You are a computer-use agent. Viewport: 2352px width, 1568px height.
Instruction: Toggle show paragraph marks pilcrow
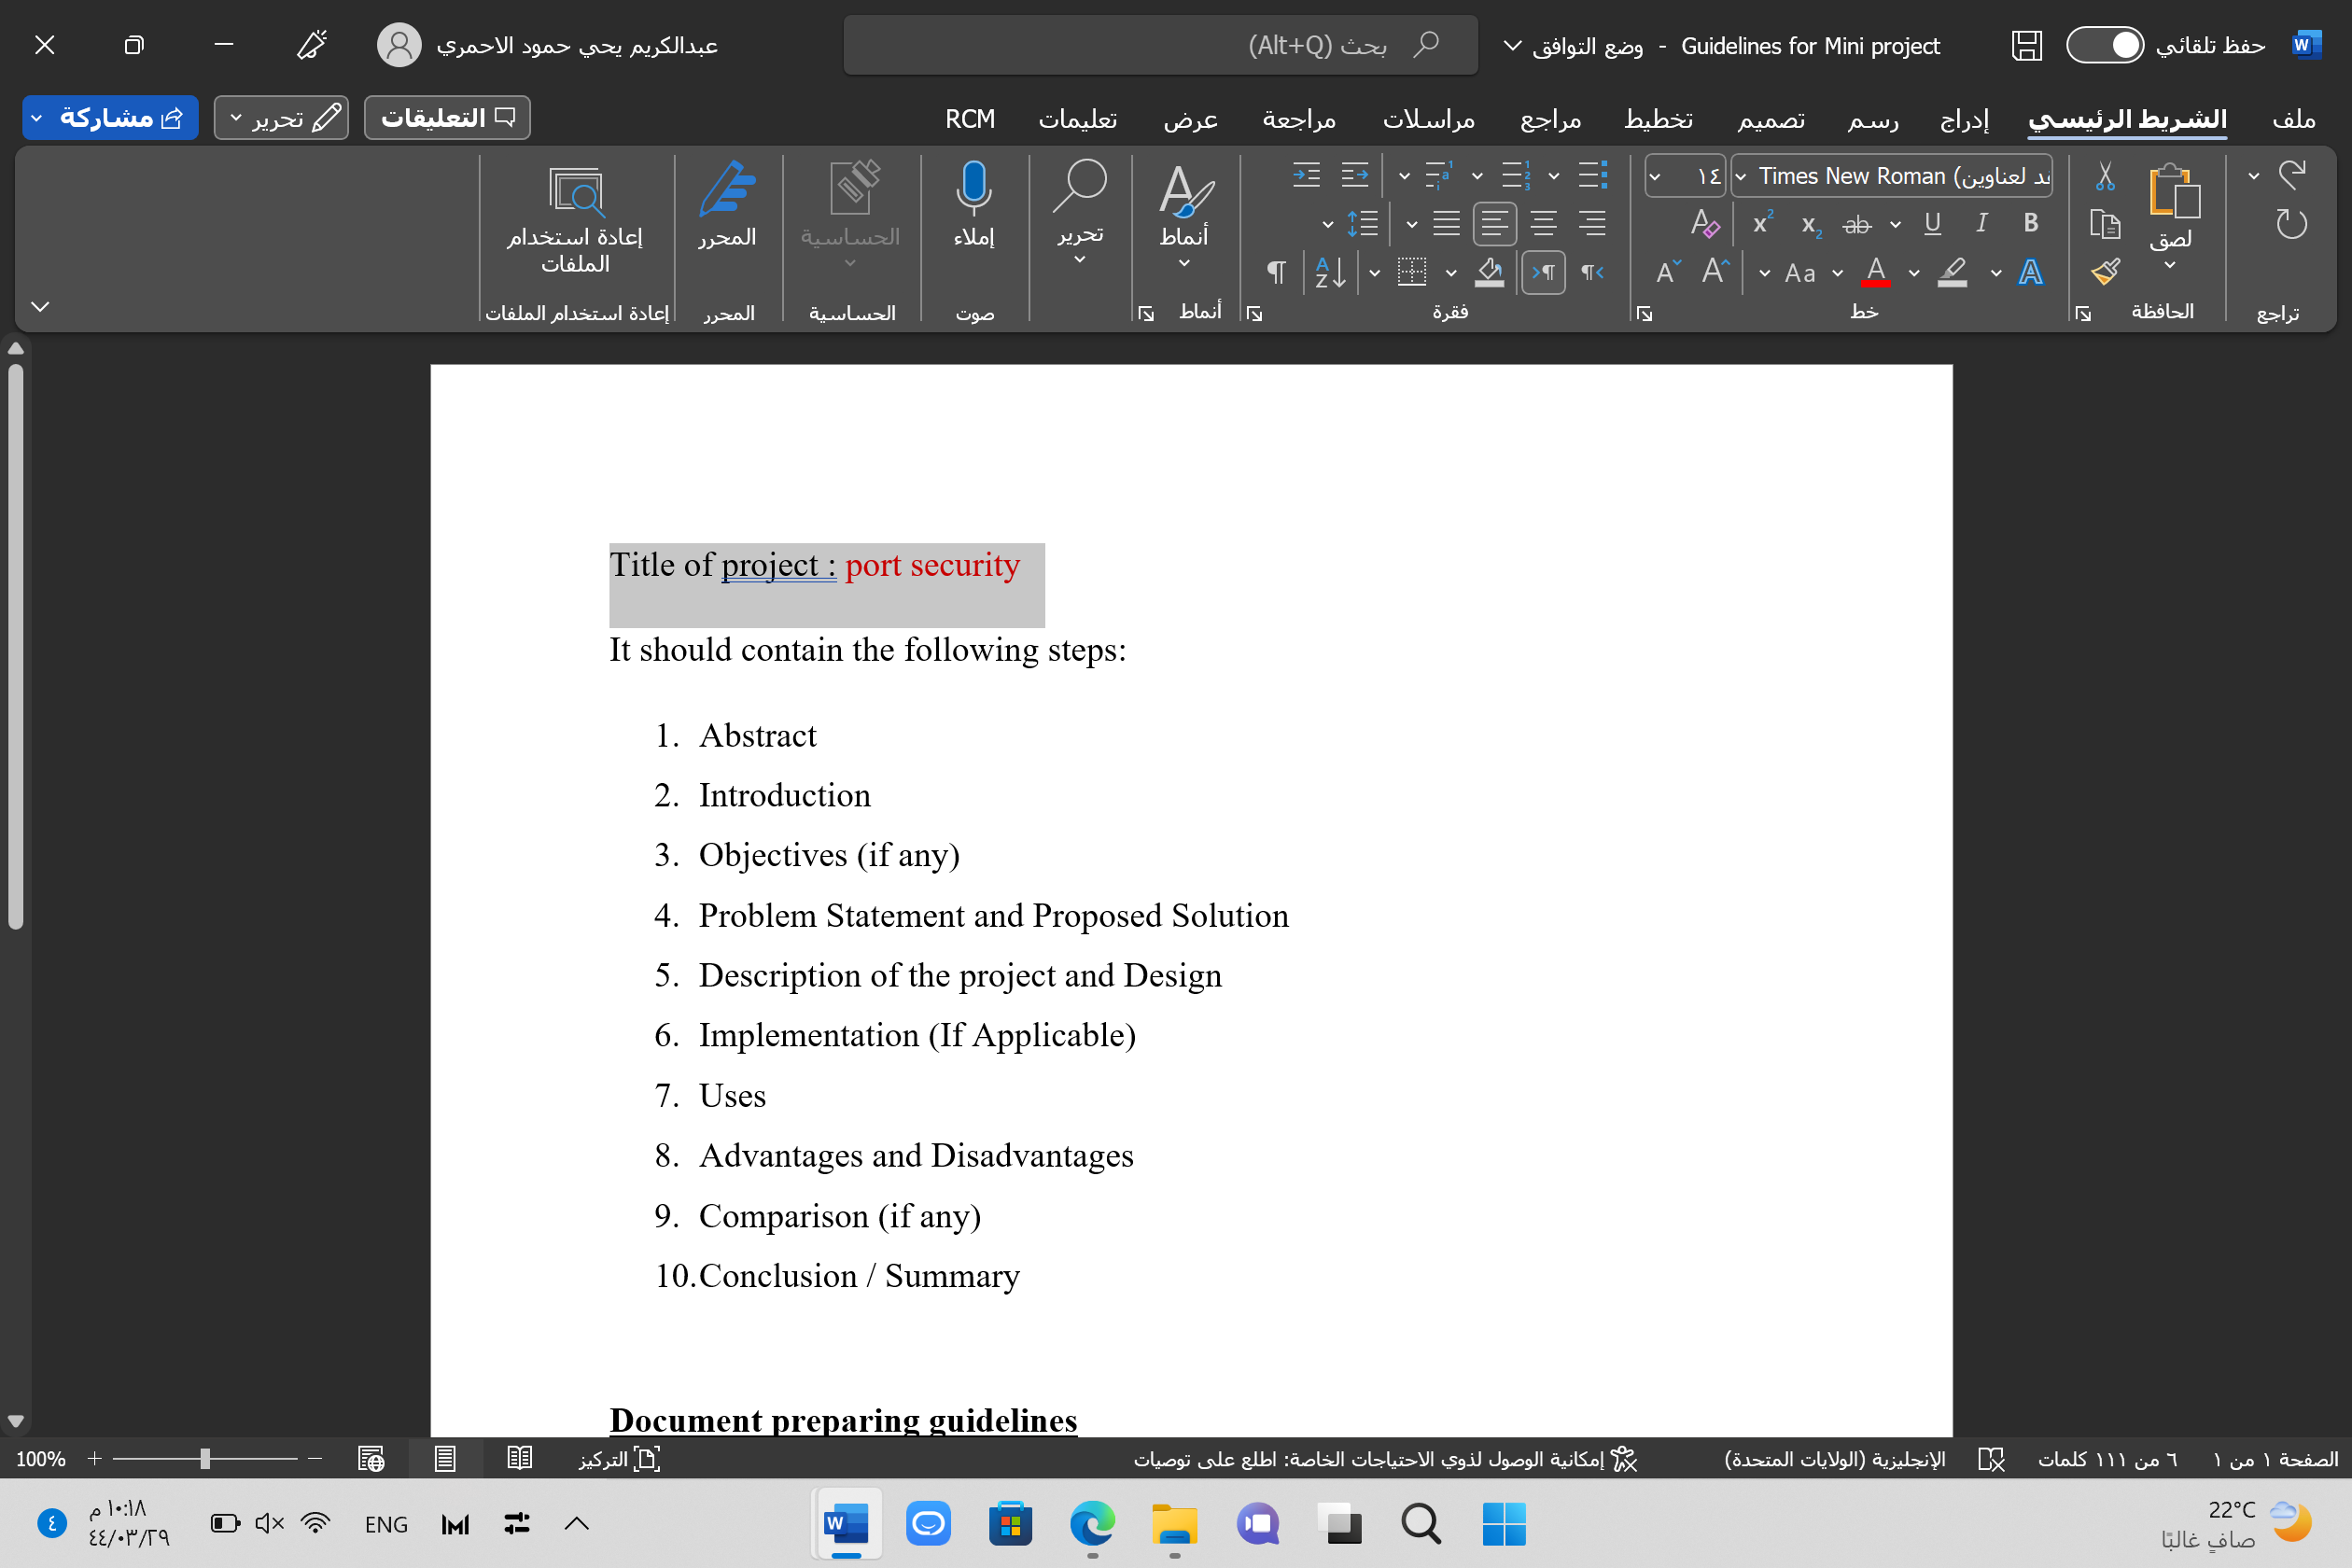click(1276, 272)
